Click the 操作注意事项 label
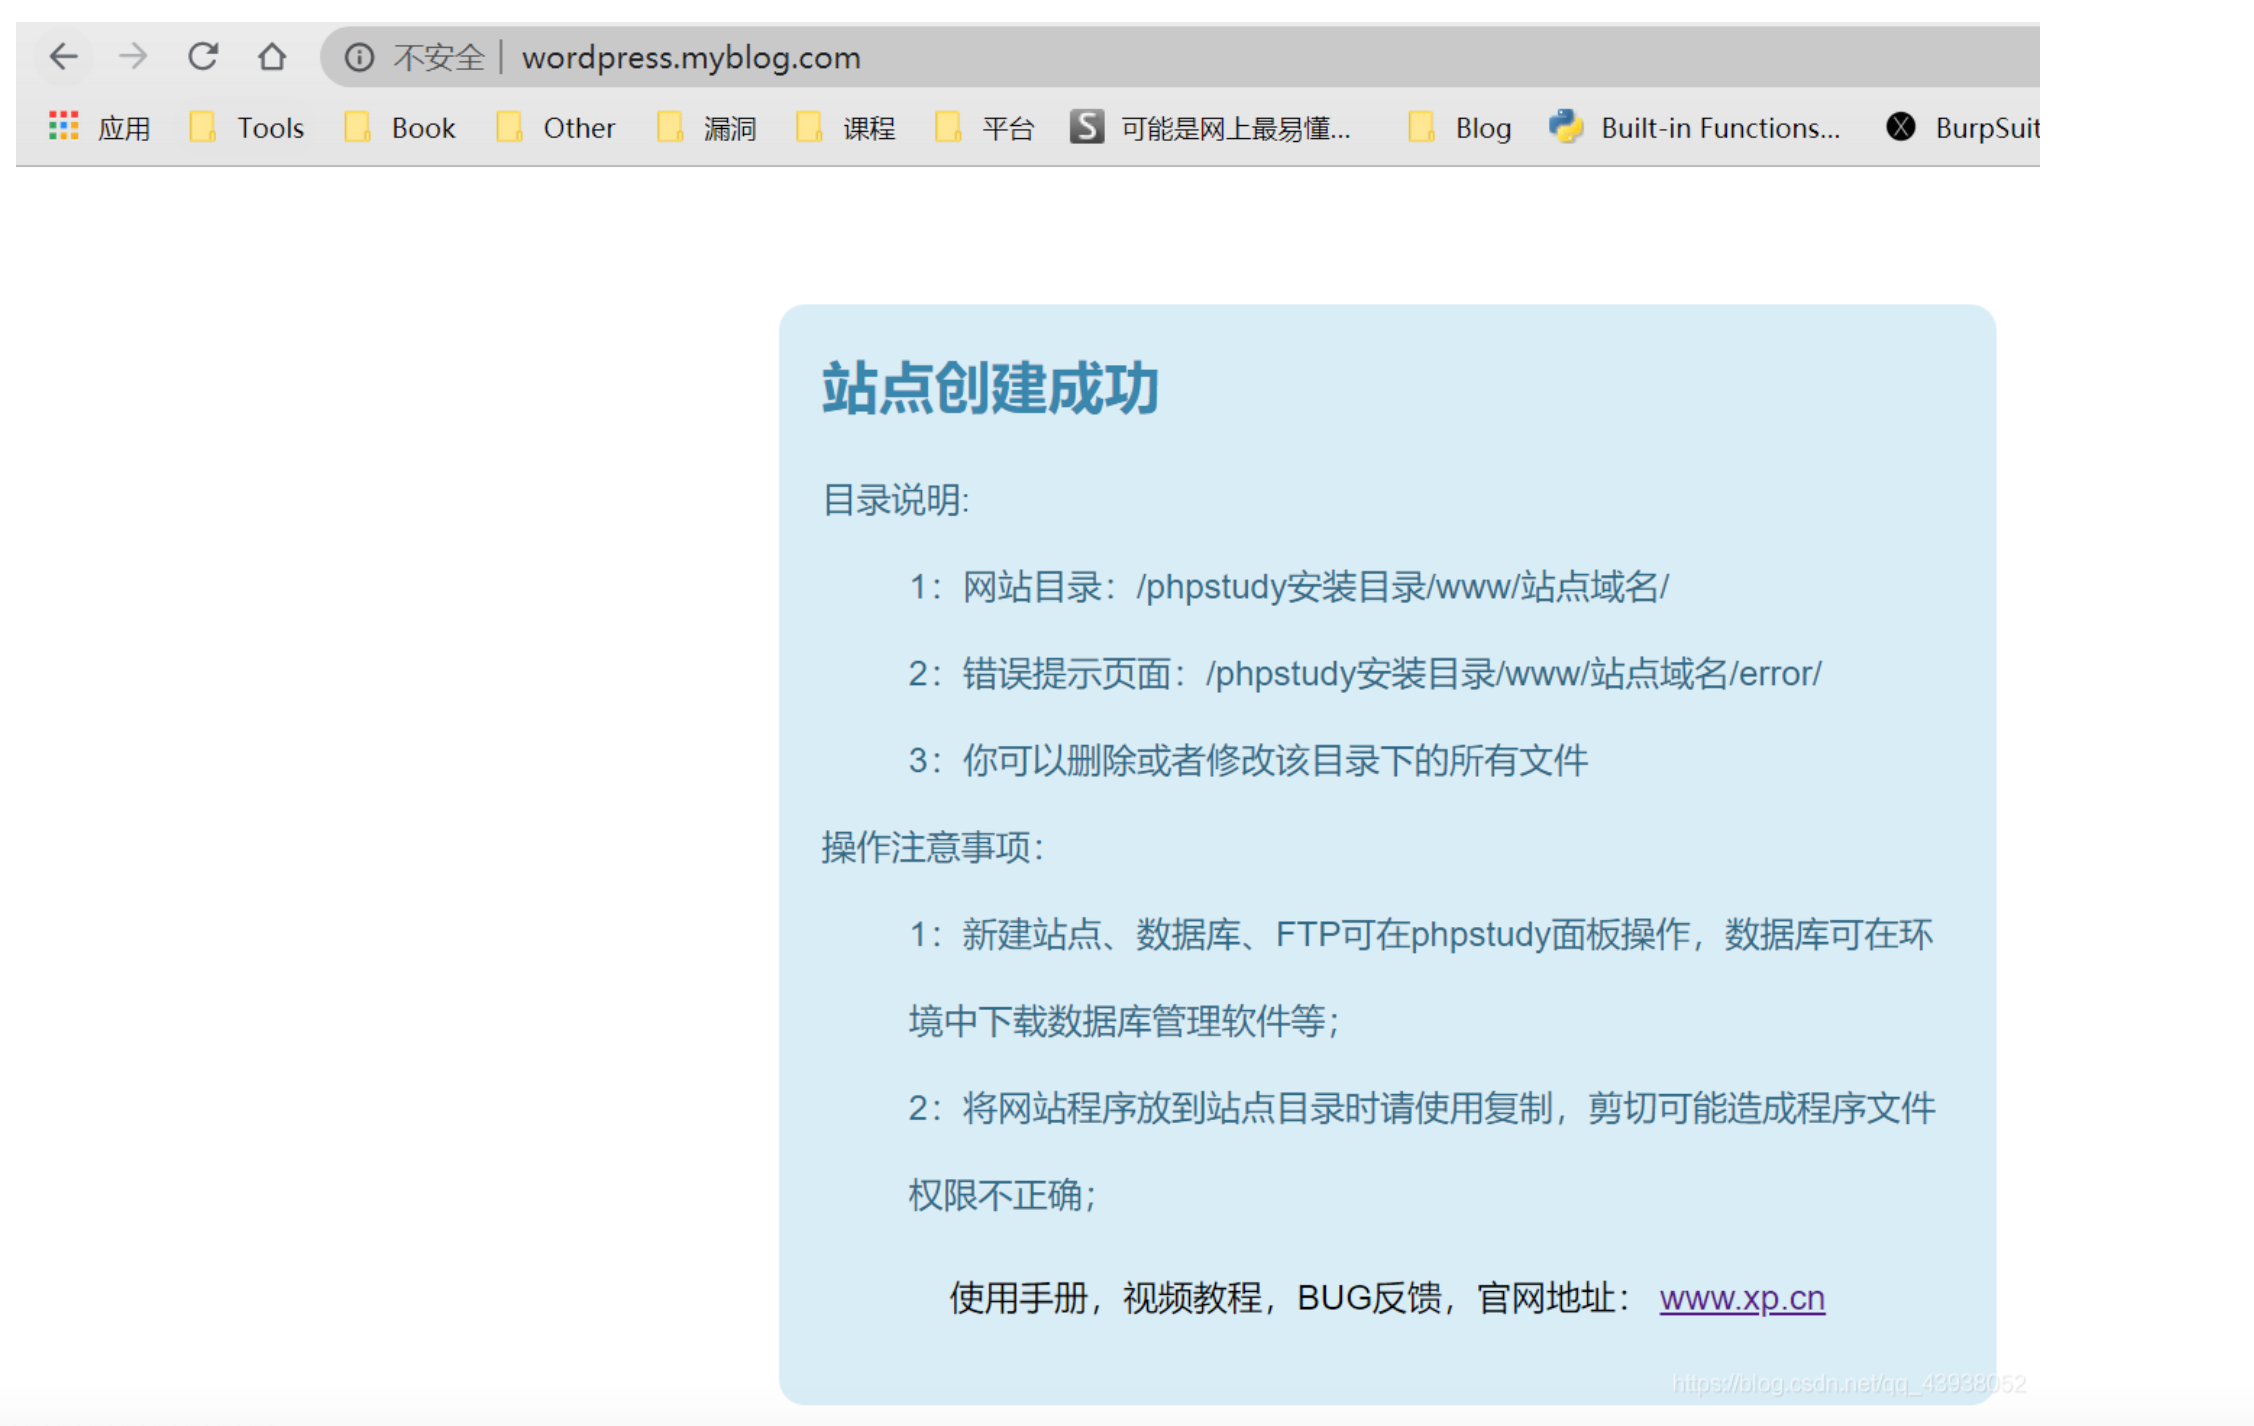Screen dimensions: 2254x1426 click(x=932, y=848)
